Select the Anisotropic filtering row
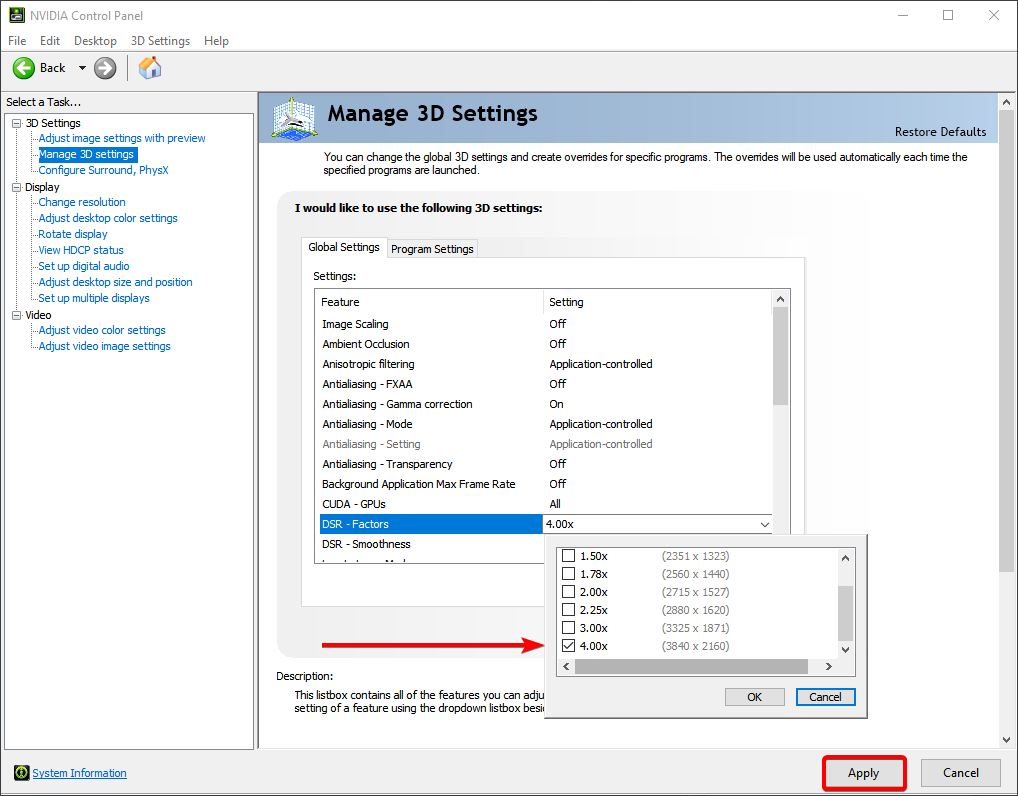 (545, 364)
